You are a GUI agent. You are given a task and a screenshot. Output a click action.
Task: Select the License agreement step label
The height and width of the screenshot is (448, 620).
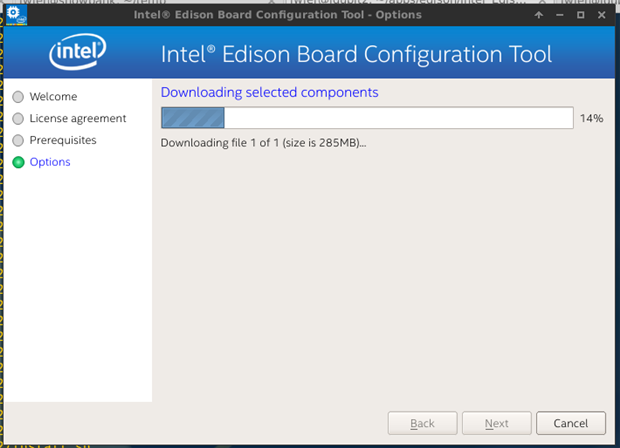point(78,119)
